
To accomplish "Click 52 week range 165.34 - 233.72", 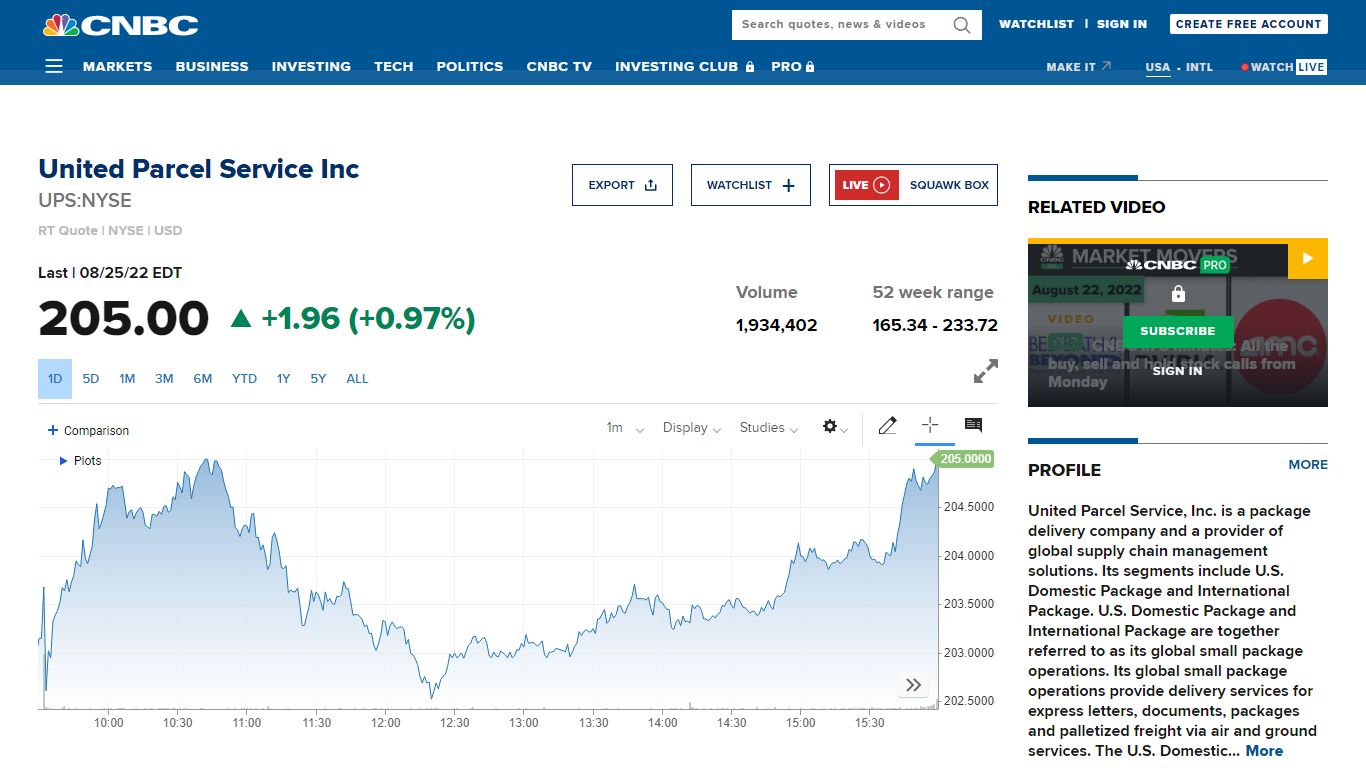I will click(935, 325).
